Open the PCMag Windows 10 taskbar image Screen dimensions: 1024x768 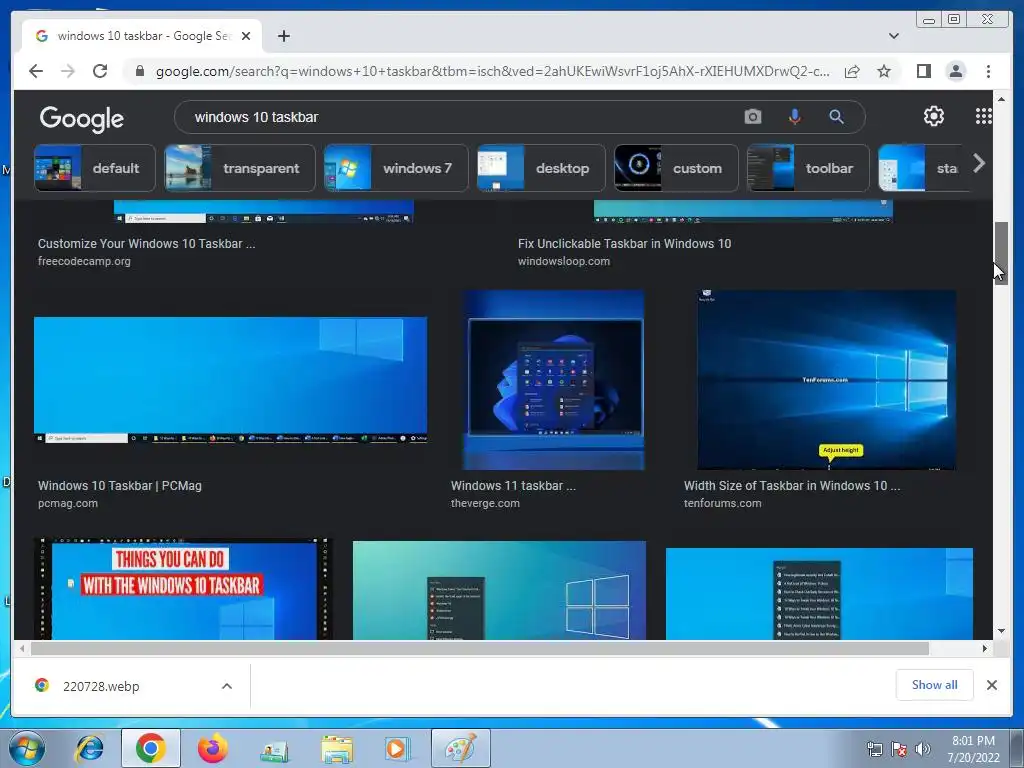pyautogui.click(x=231, y=380)
